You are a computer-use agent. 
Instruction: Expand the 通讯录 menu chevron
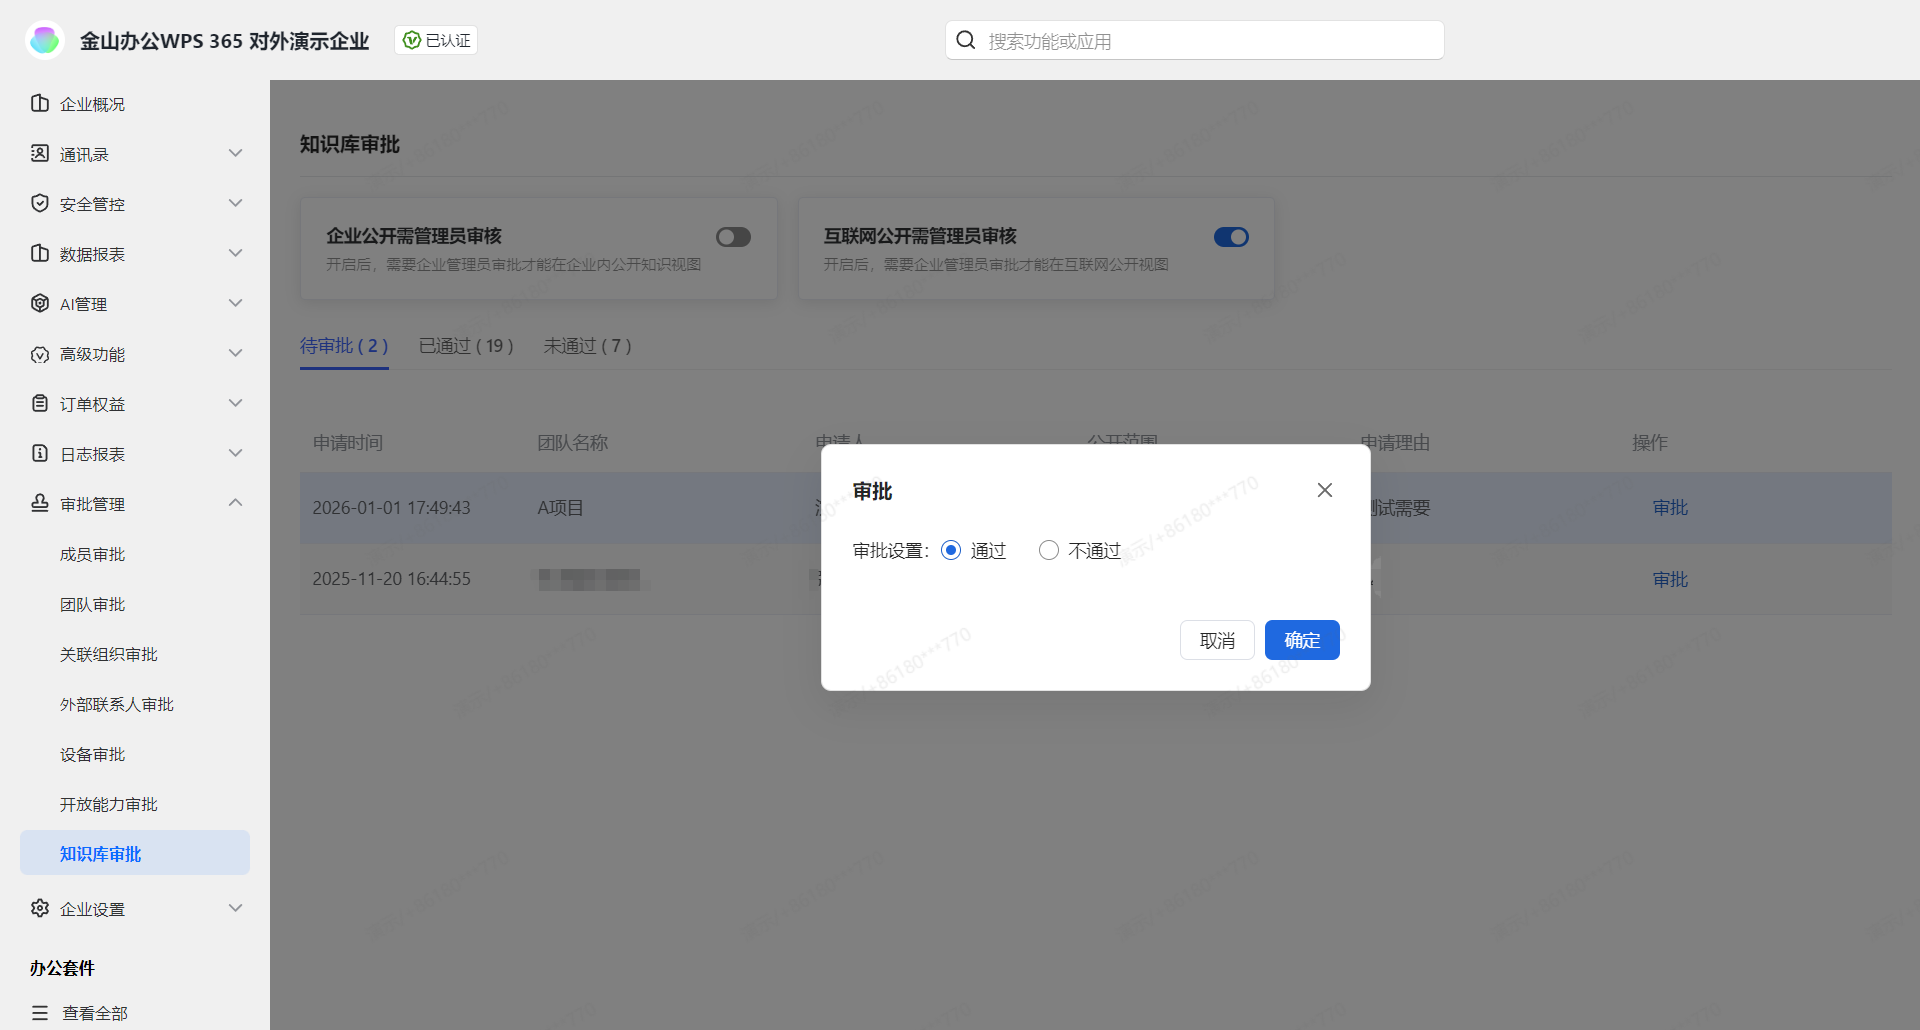[236, 153]
